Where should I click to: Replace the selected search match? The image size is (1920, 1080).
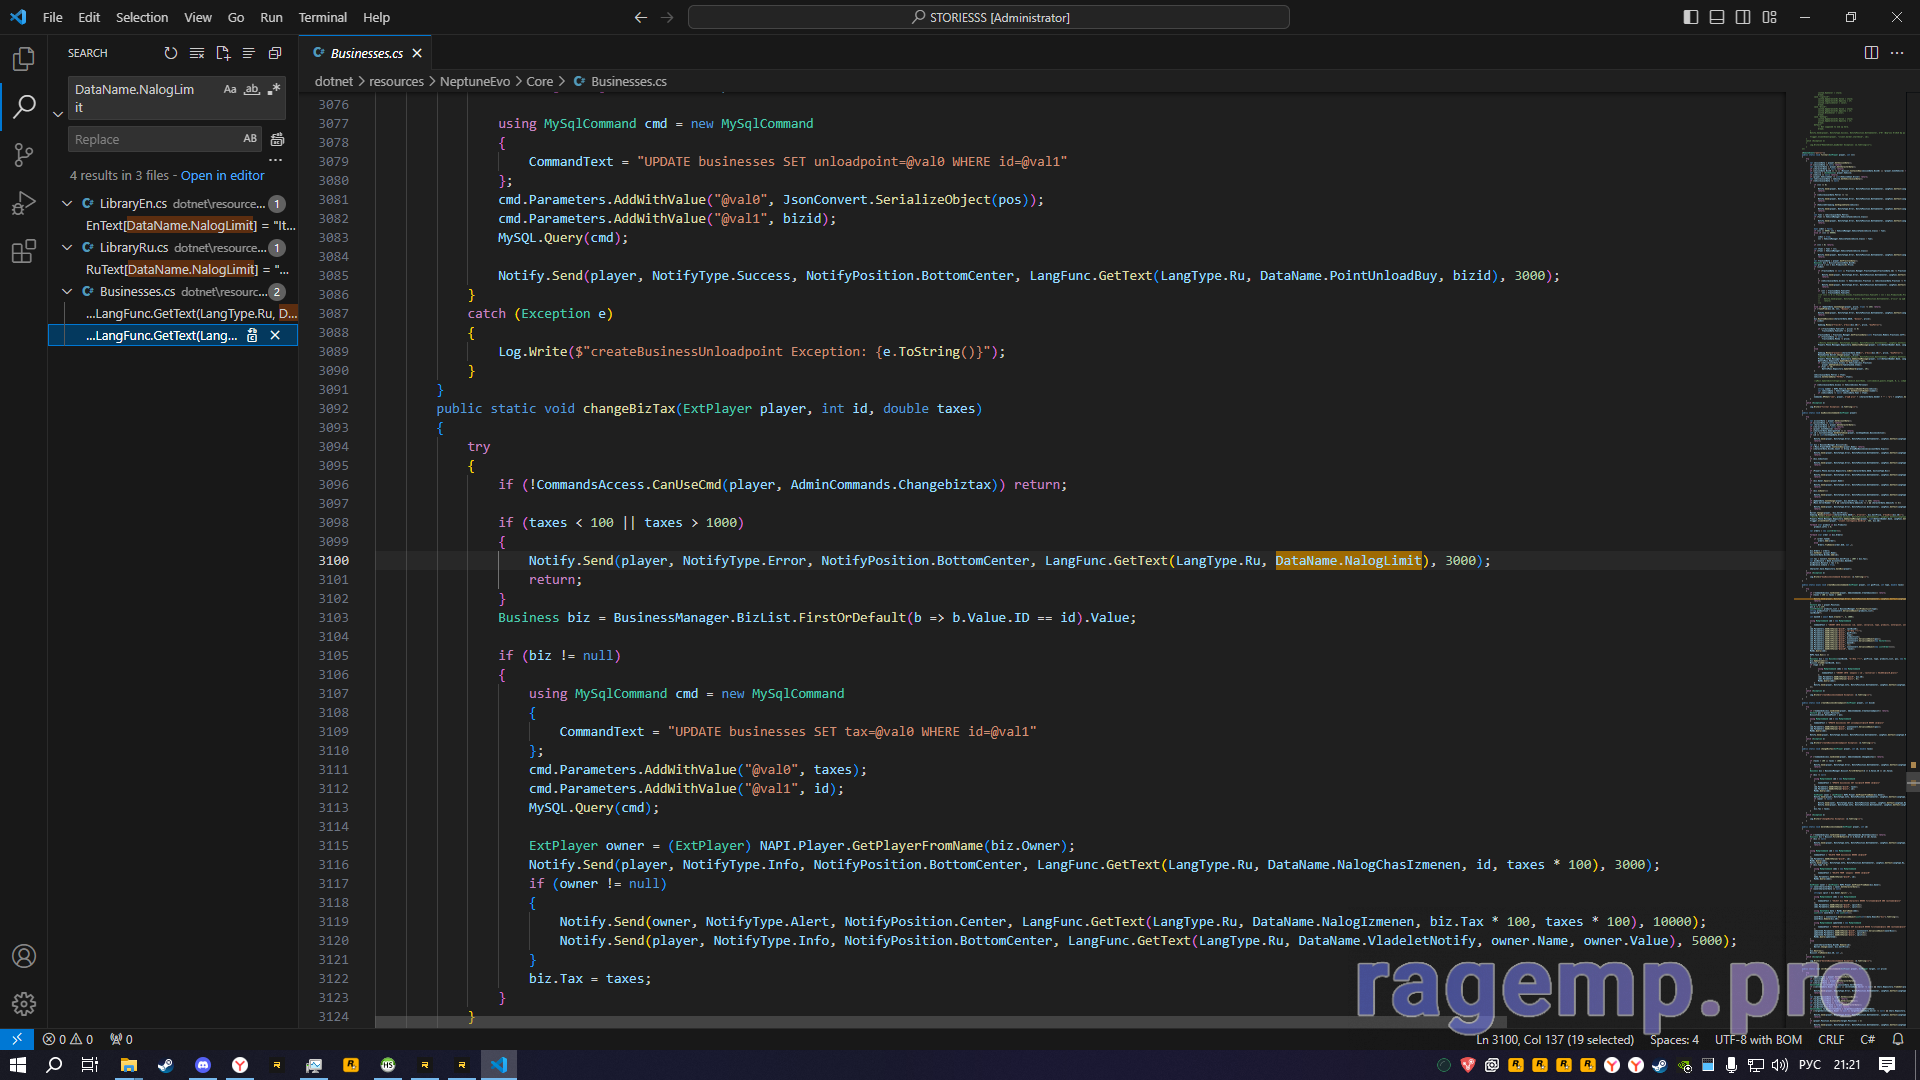(x=252, y=336)
